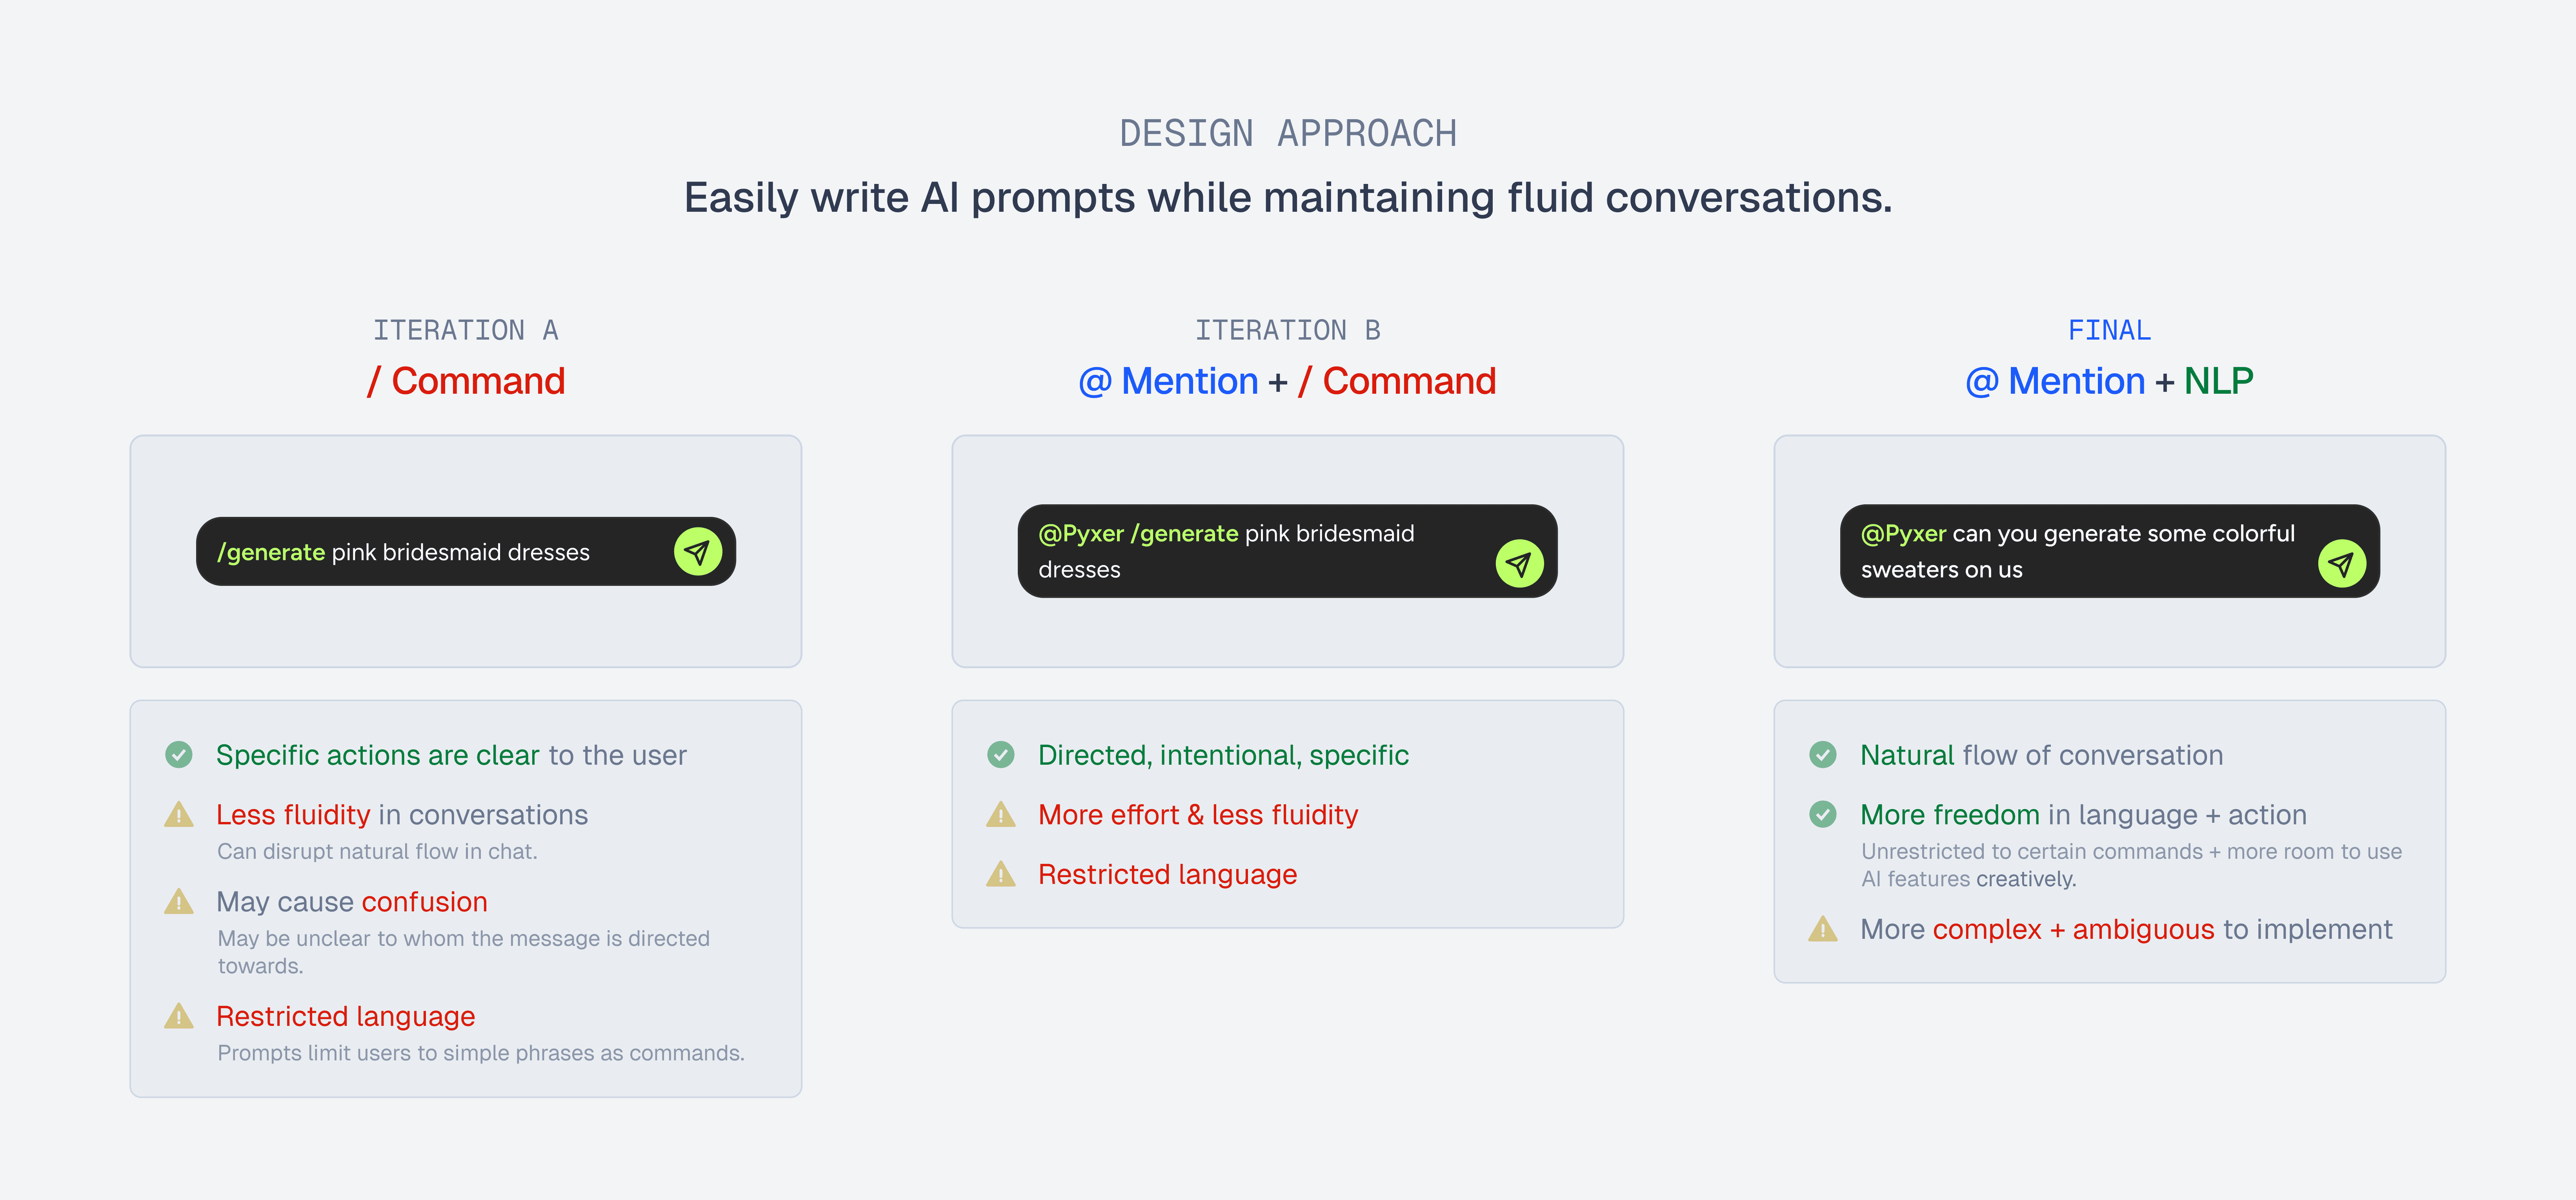
Task: Click the red / Command heading
Action: pos(466,381)
